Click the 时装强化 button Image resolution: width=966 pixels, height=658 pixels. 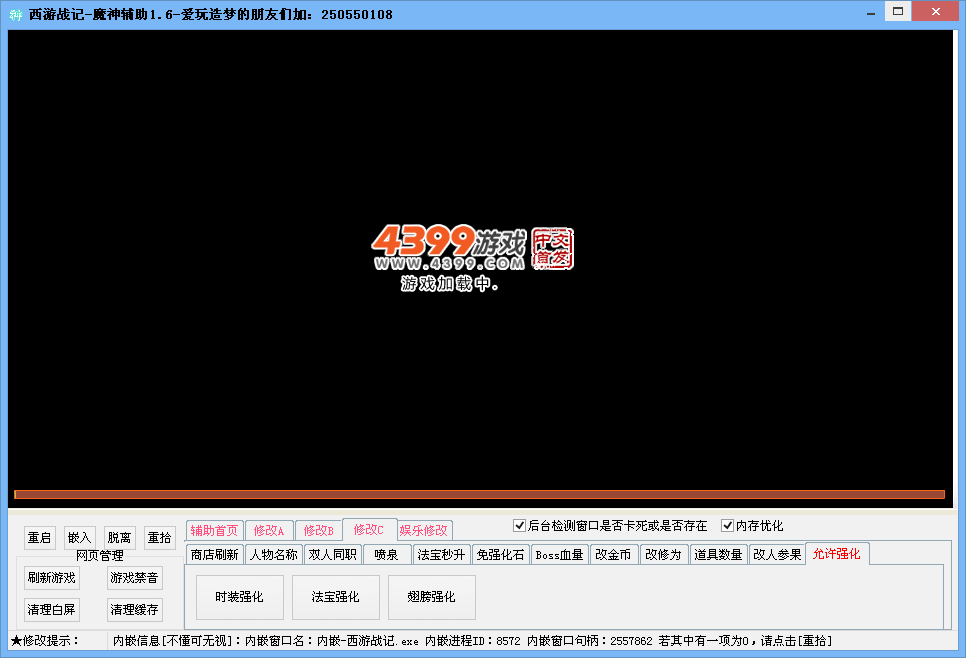point(240,597)
